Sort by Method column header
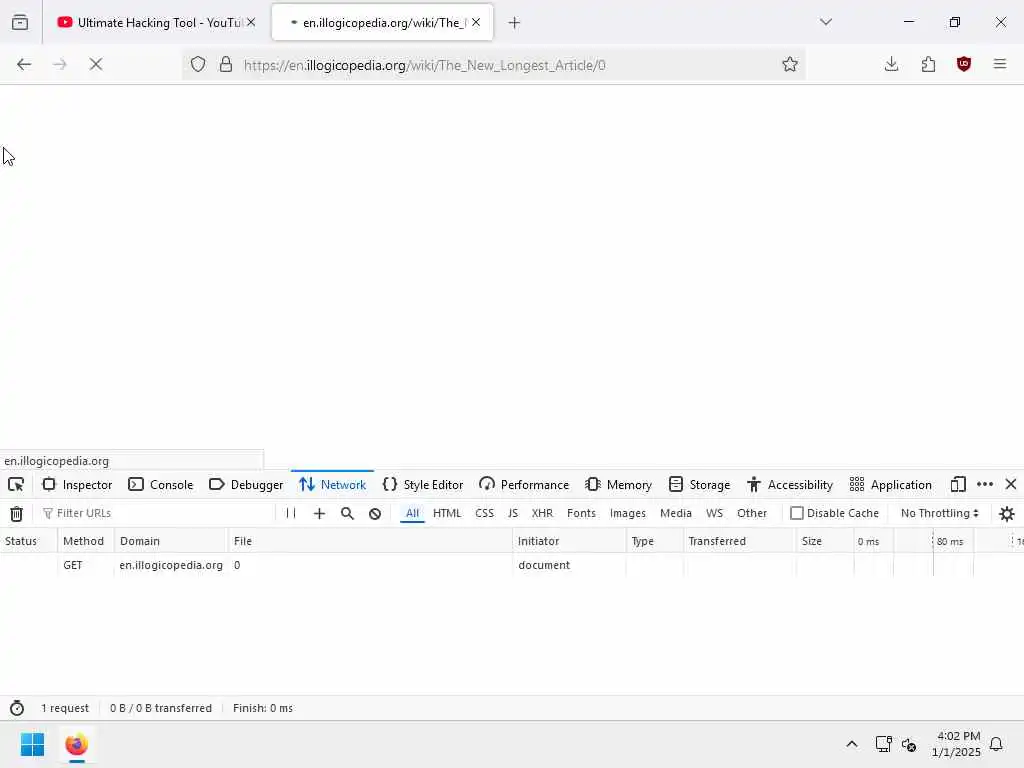1024x768 pixels. pyautogui.click(x=86, y=541)
